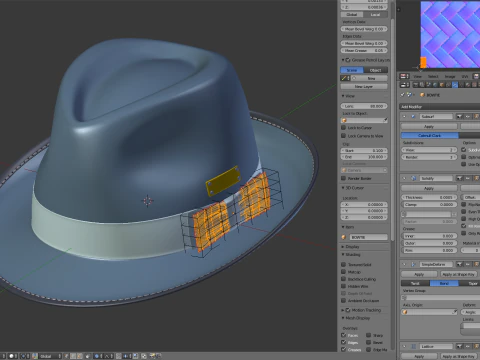Viewport: 480px width, 360px height.
Task: Collapse the Item panel
Action: pos(343,227)
